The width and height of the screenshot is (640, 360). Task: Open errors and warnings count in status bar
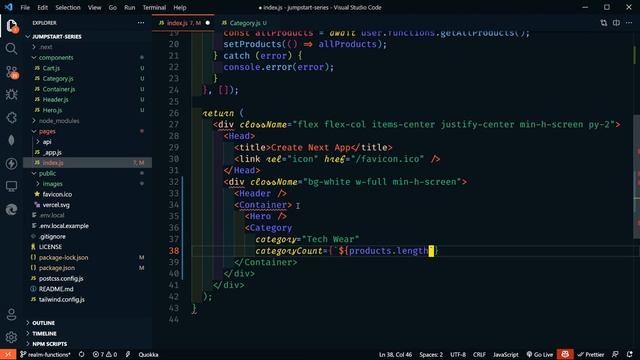coord(105,354)
